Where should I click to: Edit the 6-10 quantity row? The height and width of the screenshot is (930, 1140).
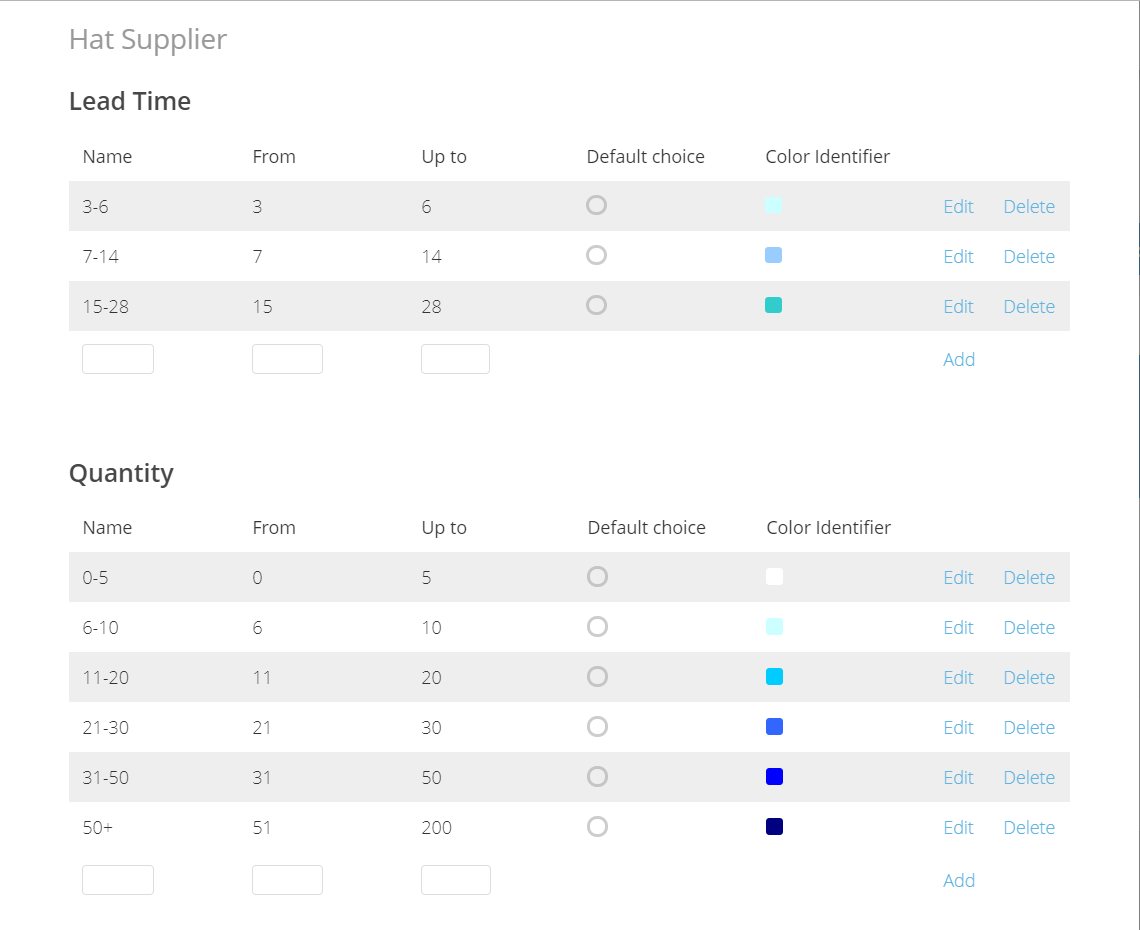pyautogui.click(x=958, y=628)
